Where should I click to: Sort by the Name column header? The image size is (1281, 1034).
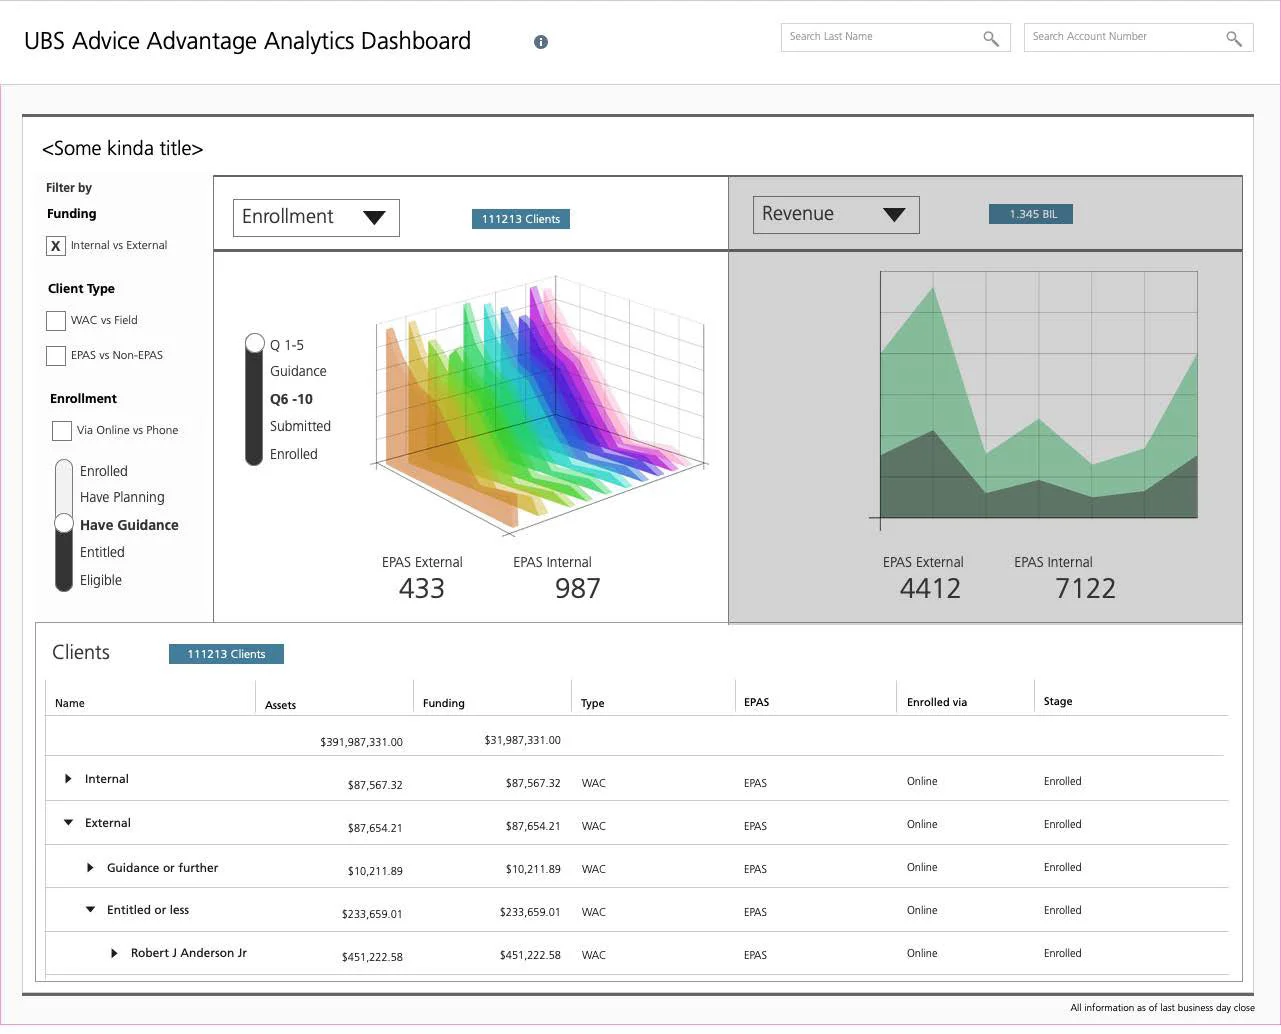[70, 703]
